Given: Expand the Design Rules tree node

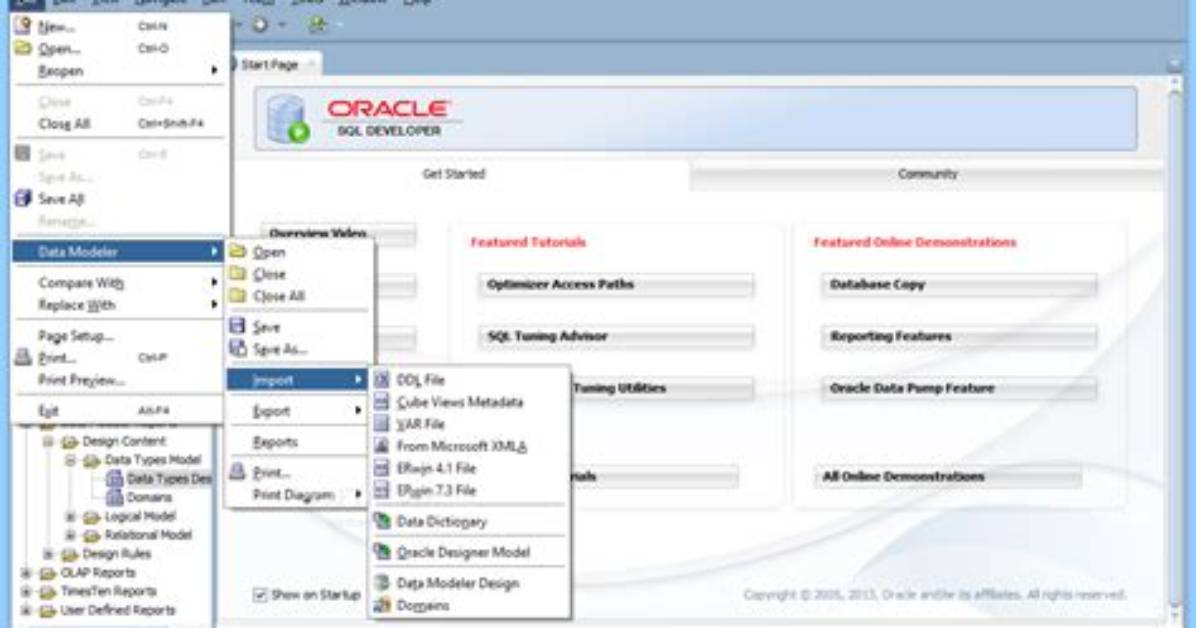Looking at the screenshot, I should pos(48,554).
